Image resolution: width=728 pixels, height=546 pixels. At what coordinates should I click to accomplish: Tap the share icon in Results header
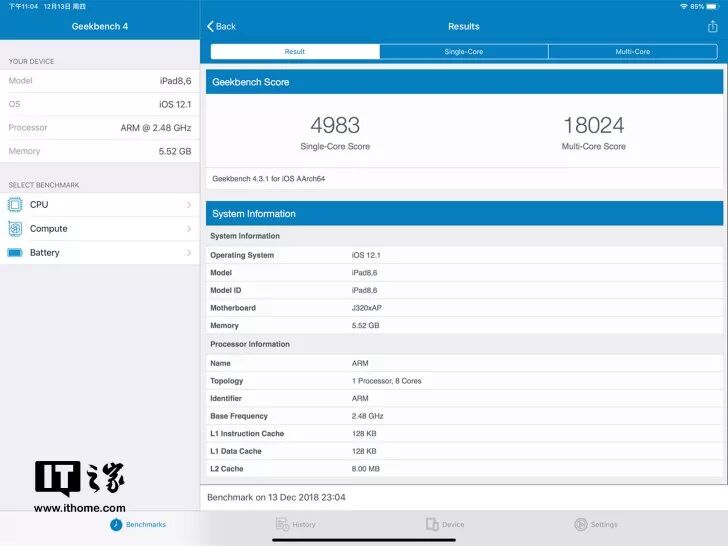[x=712, y=26]
